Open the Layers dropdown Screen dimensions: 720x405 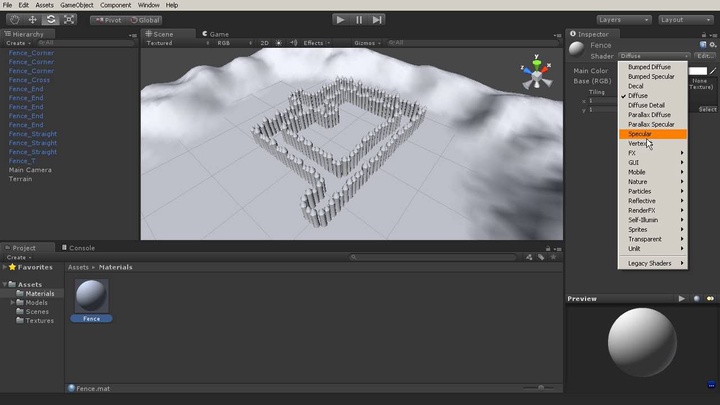[x=622, y=19]
